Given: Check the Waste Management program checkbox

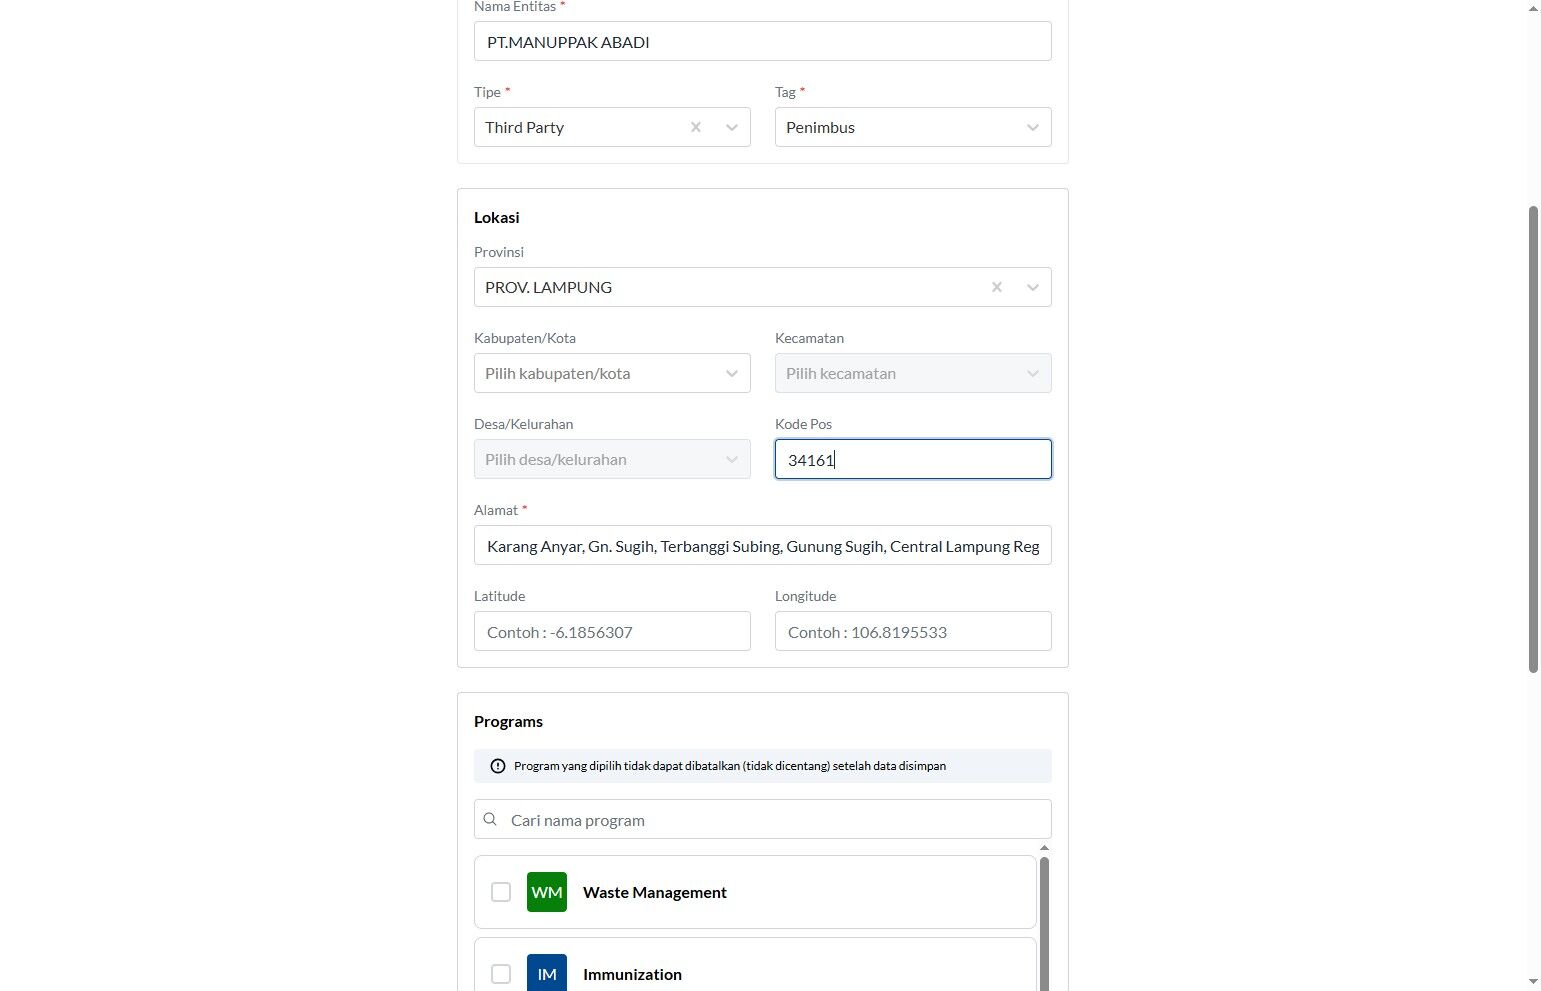Looking at the screenshot, I should [x=501, y=892].
